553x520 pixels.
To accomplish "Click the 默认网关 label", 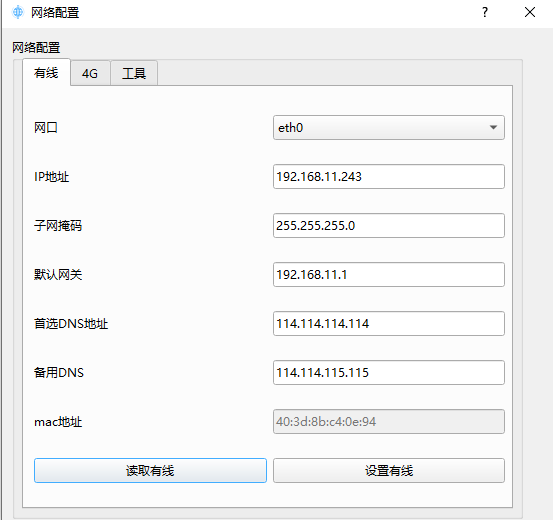I will point(58,274).
